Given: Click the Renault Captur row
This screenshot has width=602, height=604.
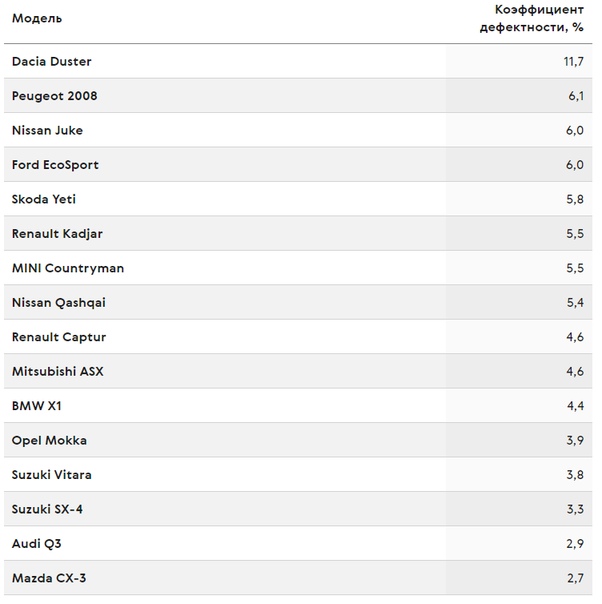Looking at the screenshot, I should point(298,337).
